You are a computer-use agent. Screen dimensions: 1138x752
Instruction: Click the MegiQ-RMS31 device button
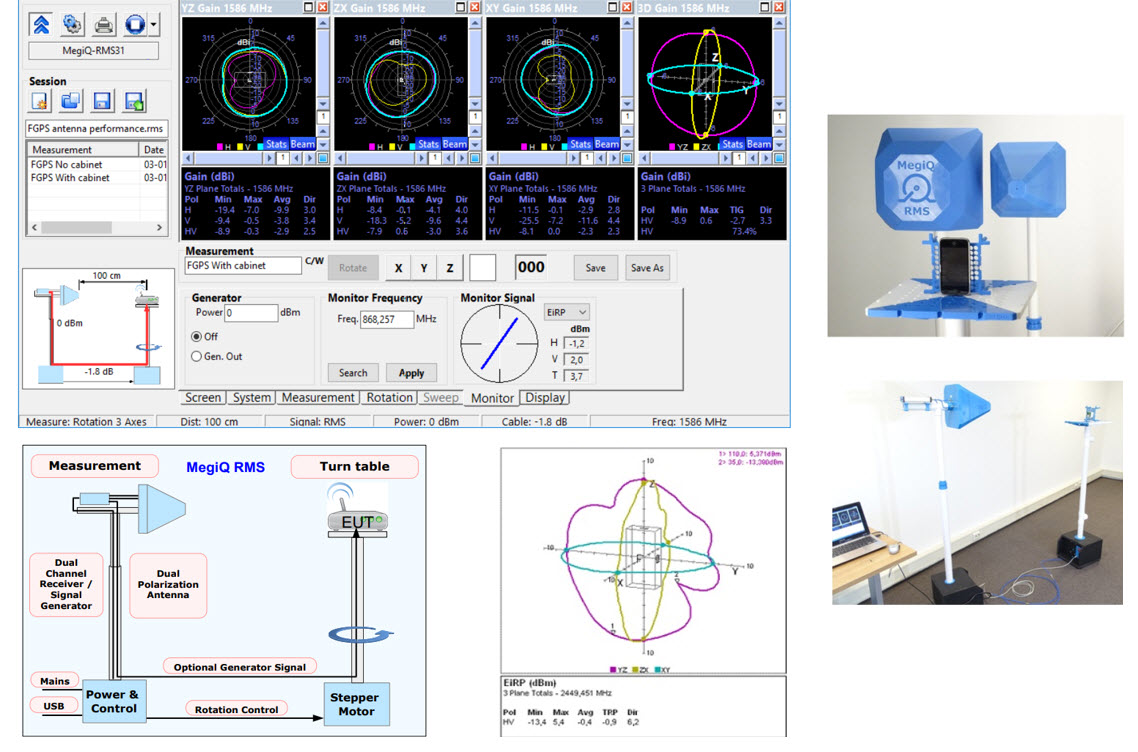click(x=94, y=51)
